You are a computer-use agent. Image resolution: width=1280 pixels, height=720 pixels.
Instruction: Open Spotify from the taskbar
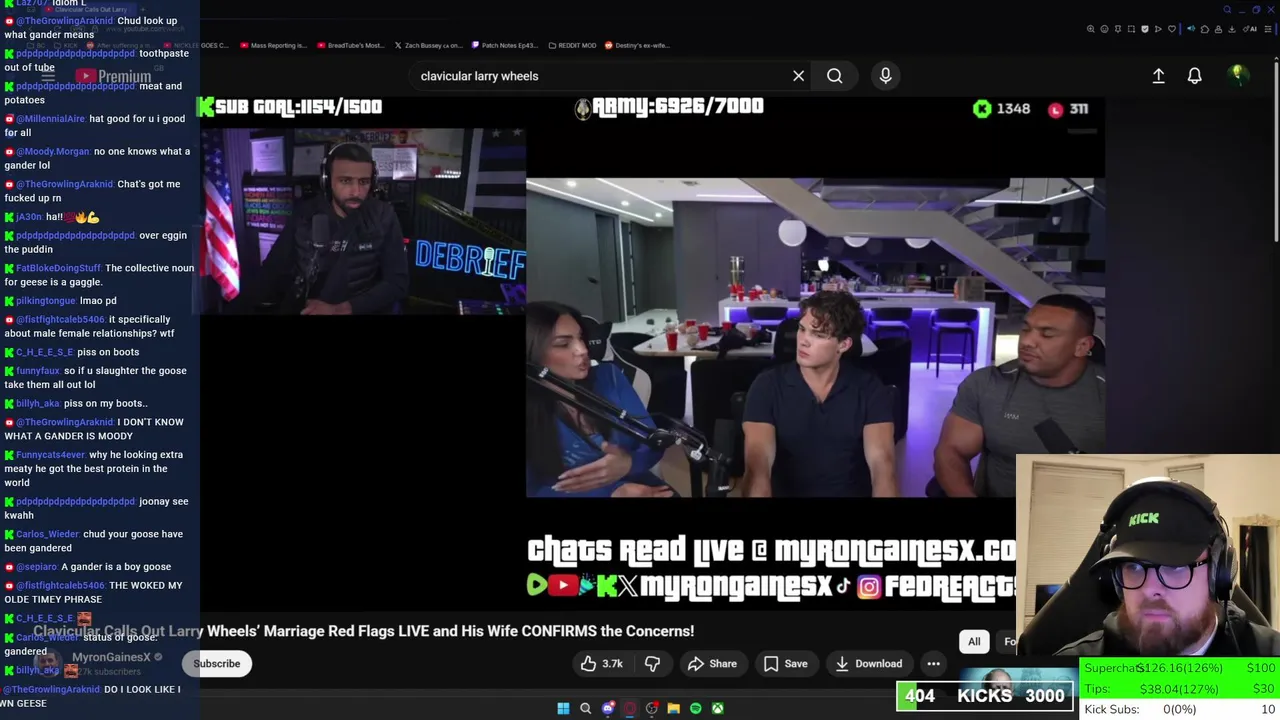[x=695, y=709]
